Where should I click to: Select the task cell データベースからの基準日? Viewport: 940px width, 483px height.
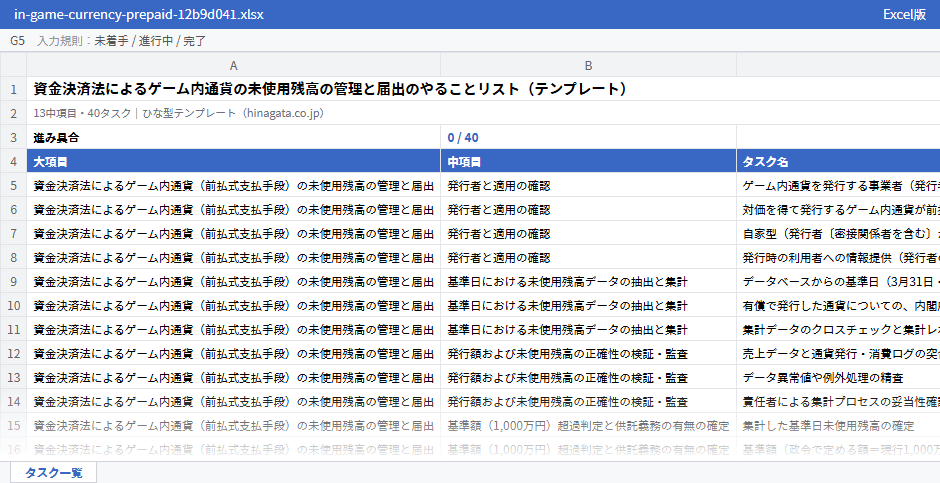[x=838, y=281]
